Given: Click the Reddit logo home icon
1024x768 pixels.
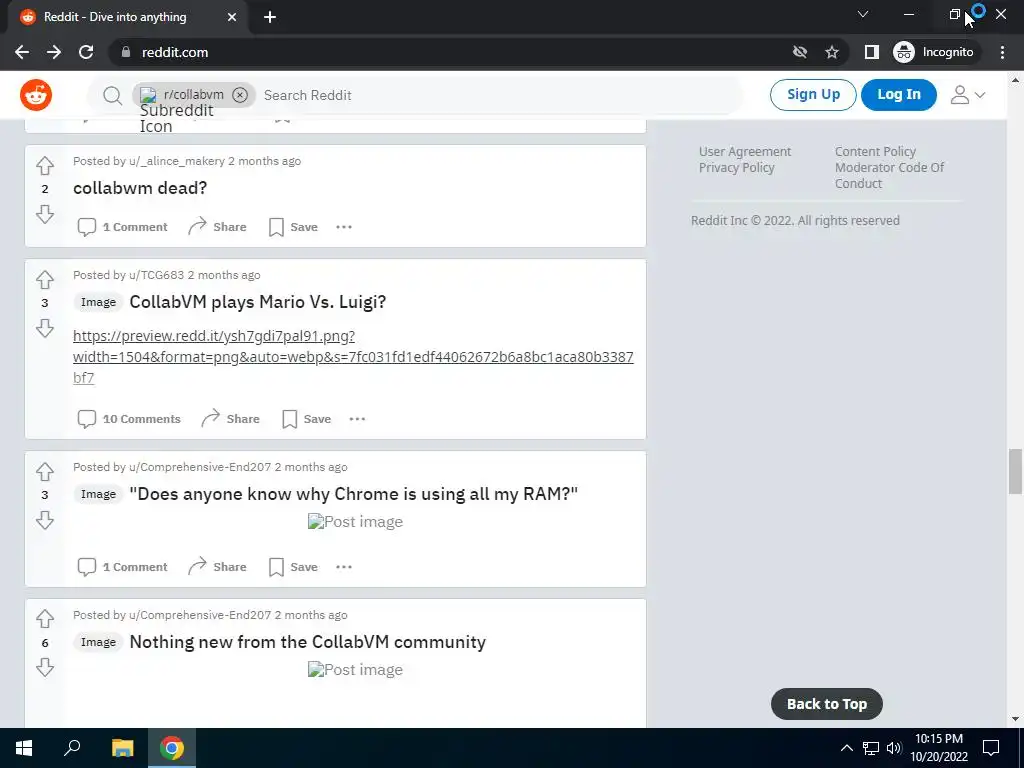Looking at the screenshot, I should pyautogui.click(x=36, y=95).
